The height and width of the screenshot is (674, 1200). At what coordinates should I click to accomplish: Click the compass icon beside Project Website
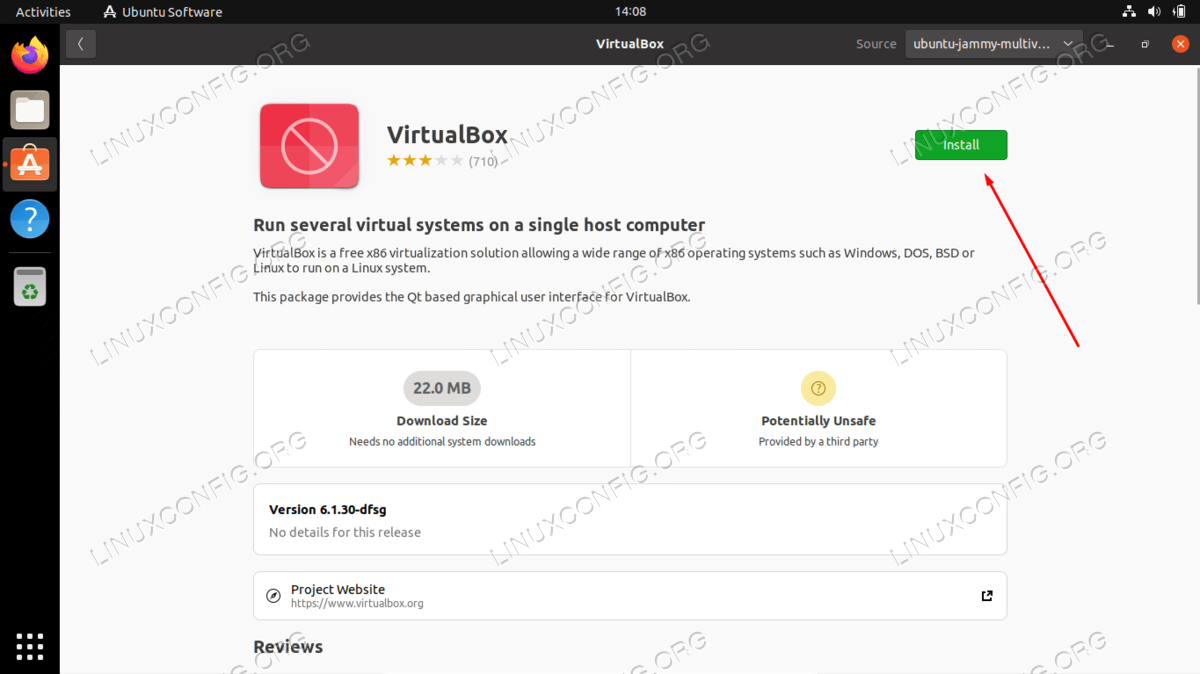[274, 596]
